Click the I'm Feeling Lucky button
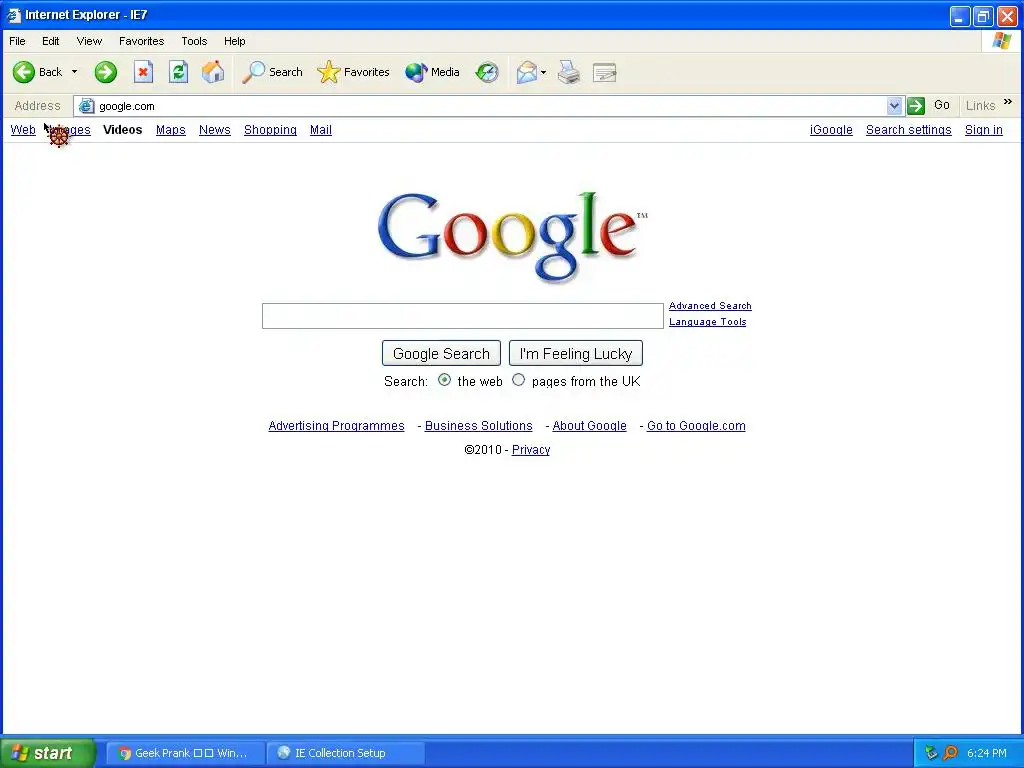The image size is (1024, 768). pos(576,353)
